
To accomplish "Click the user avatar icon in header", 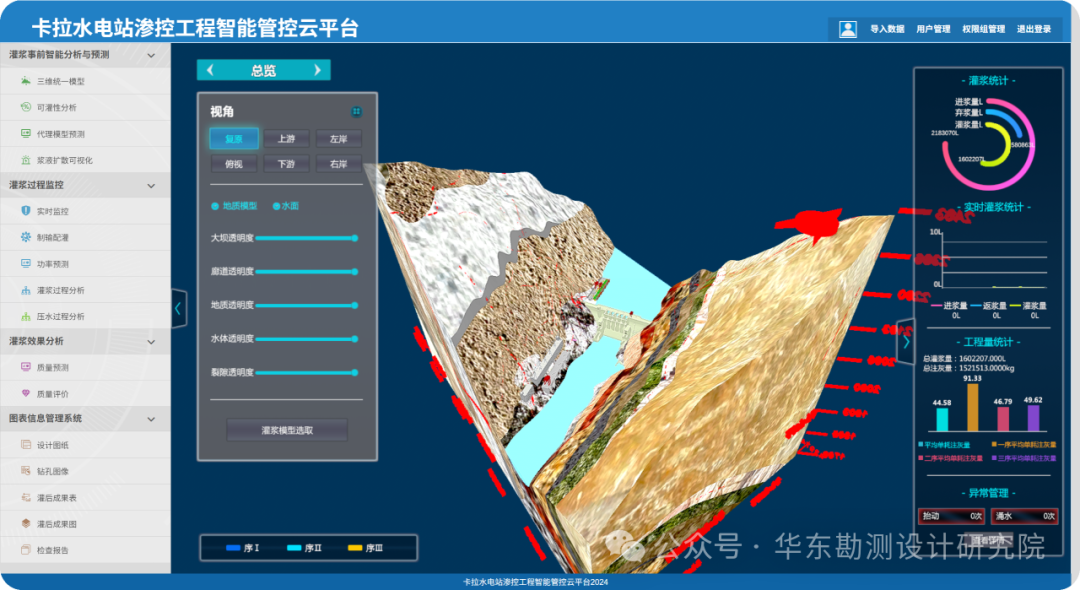I will tap(848, 29).
